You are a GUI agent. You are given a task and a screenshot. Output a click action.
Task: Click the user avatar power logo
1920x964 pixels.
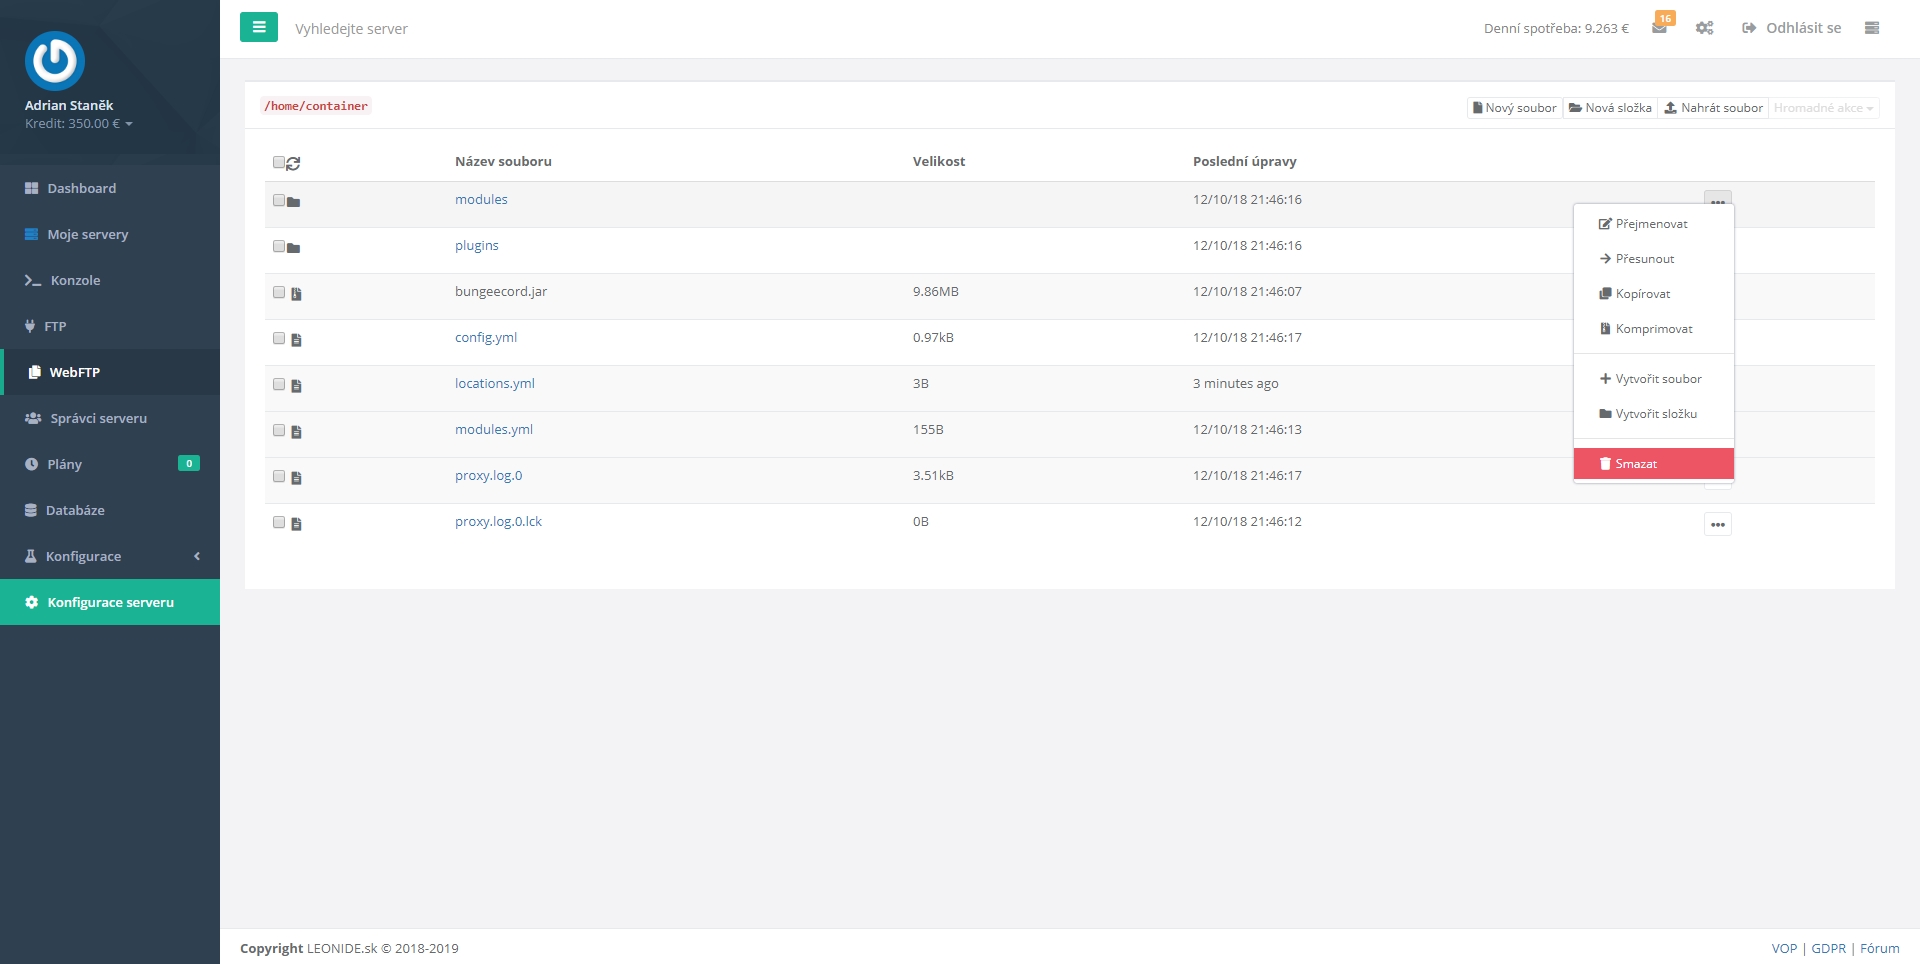(55, 61)
